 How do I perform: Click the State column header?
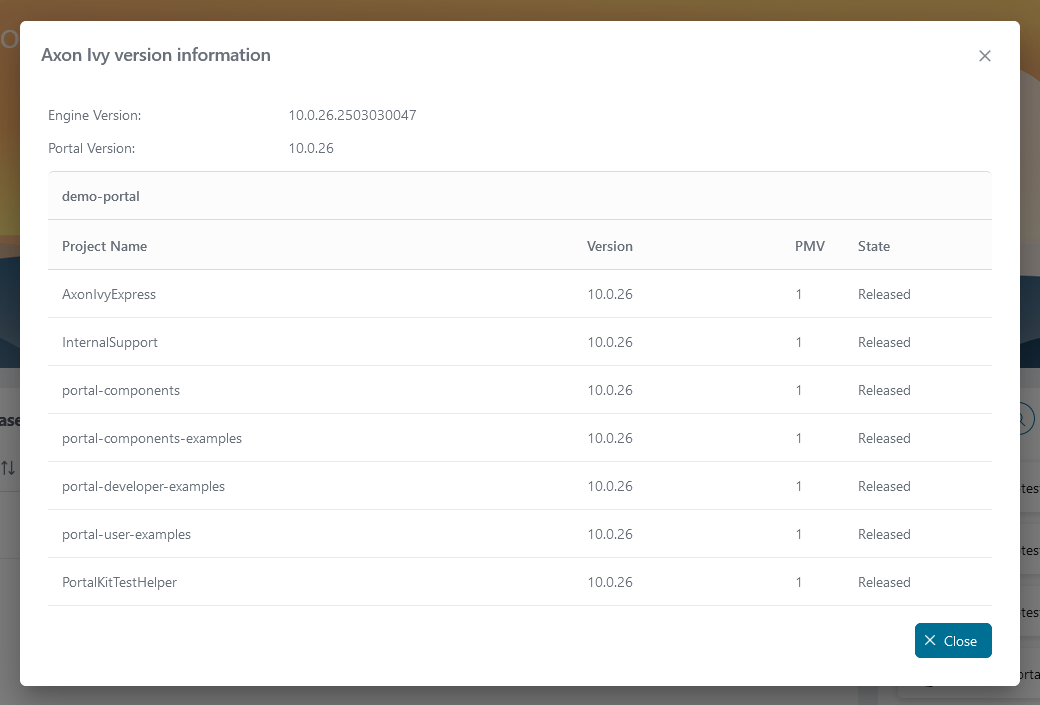874,246
